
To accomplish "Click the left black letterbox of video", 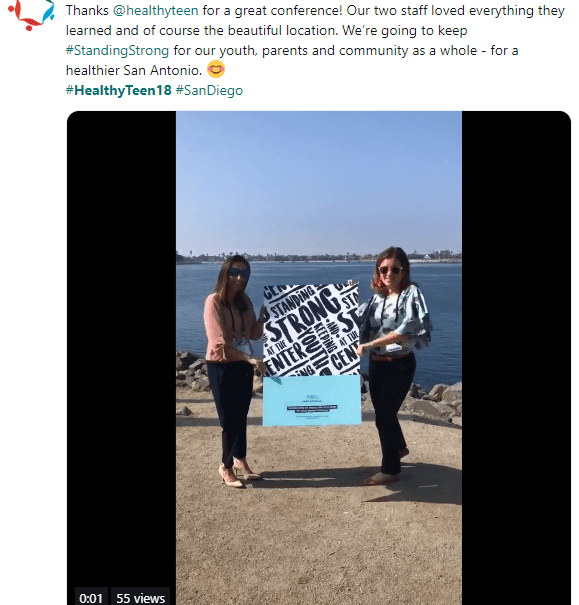I will 122,347.
